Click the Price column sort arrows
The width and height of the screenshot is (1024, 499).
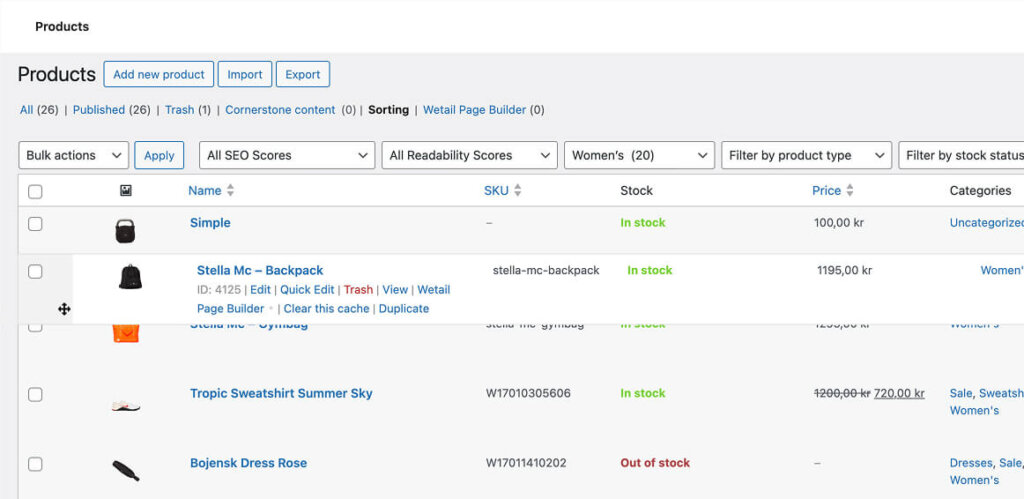pos(849,191)
